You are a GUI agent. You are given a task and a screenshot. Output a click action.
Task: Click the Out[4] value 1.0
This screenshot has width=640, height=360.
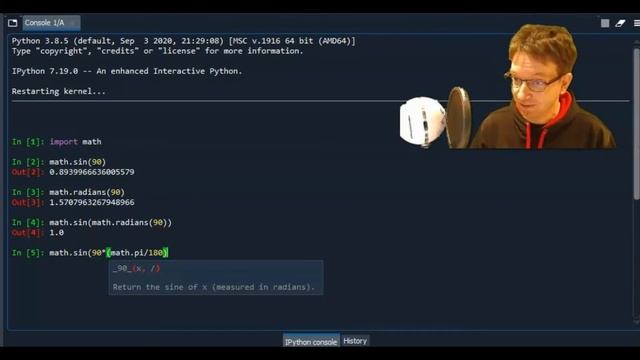tap(57, 232)
